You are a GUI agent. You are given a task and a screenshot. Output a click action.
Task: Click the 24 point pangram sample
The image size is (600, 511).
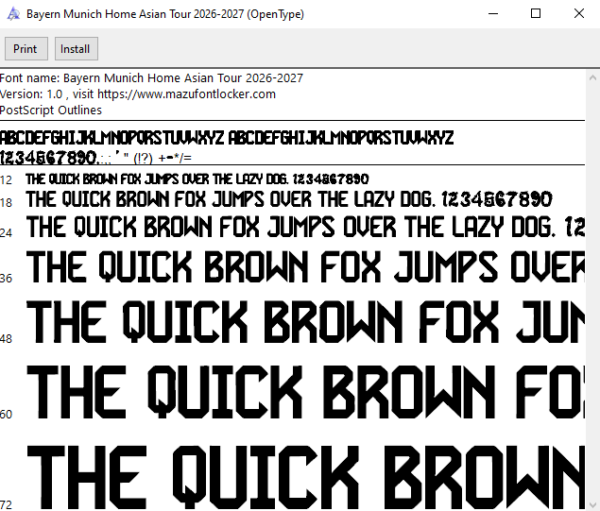pos(305,227)
